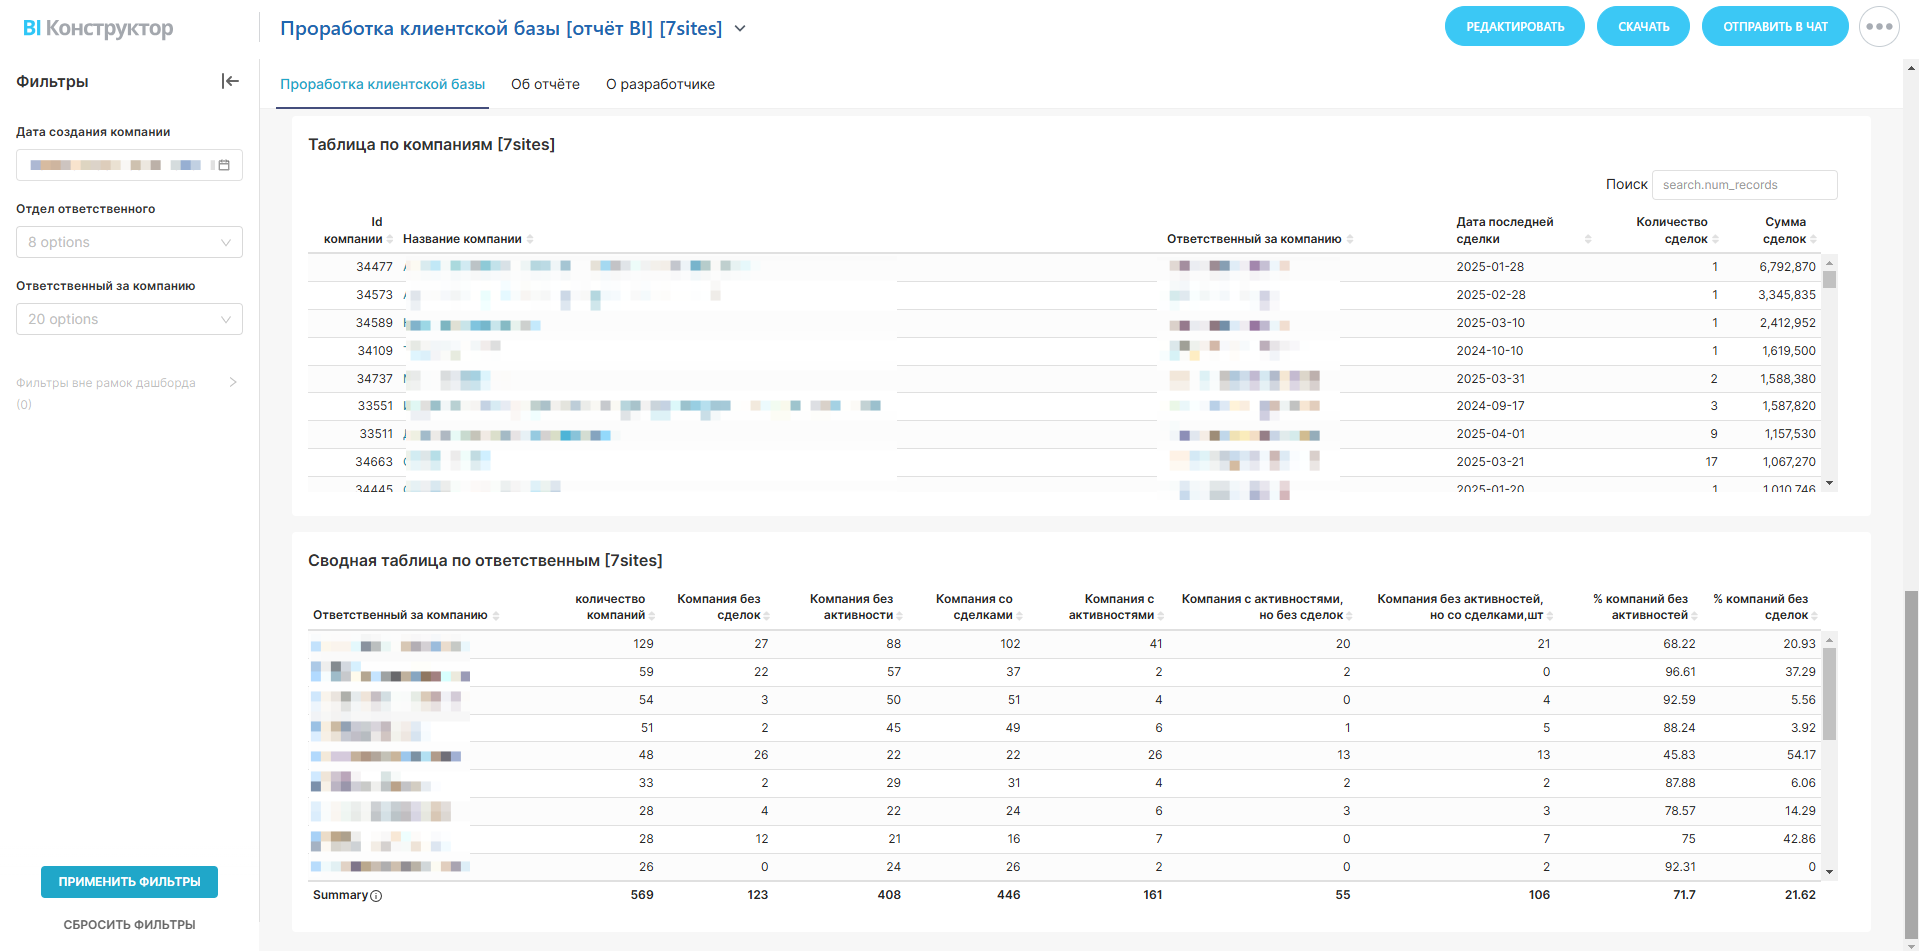
Task: Open calendar in Дата создания компании field
Action: click(224, 165)
